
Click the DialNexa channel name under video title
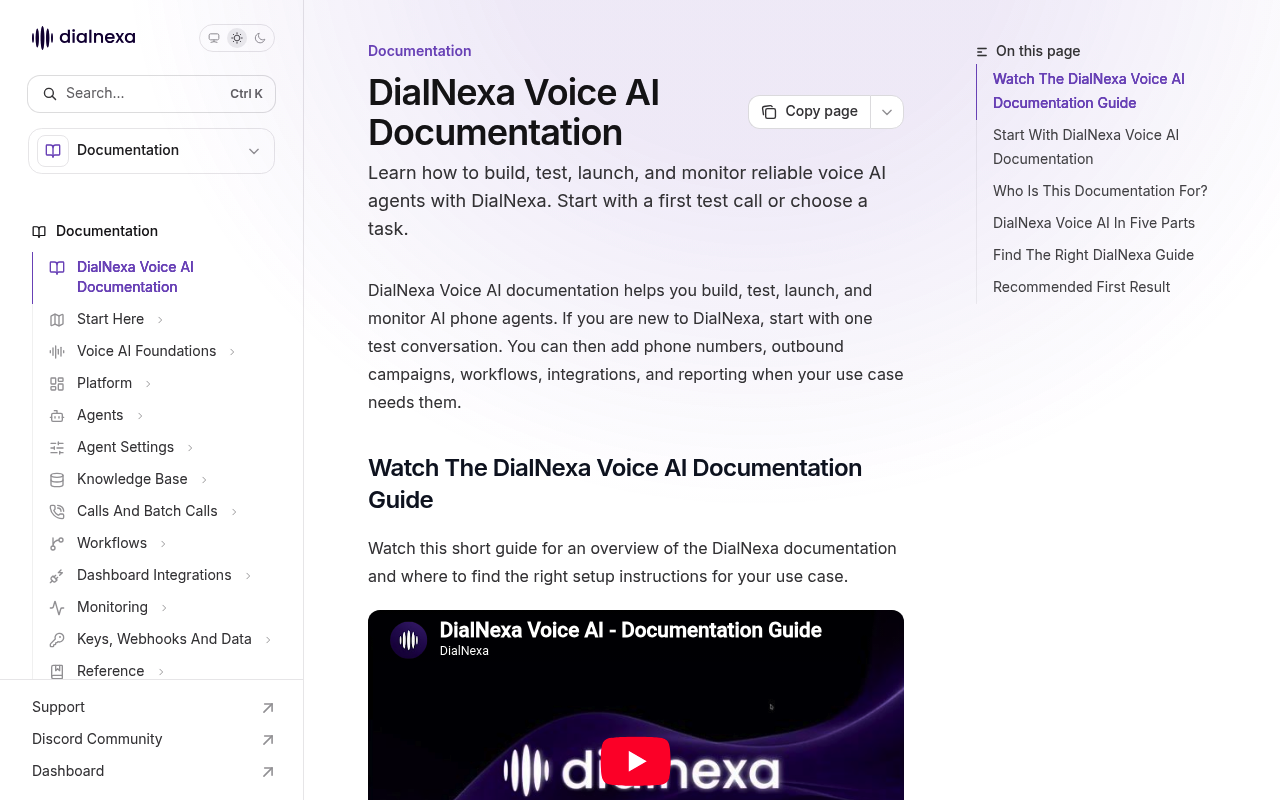(x=464, y=651)
